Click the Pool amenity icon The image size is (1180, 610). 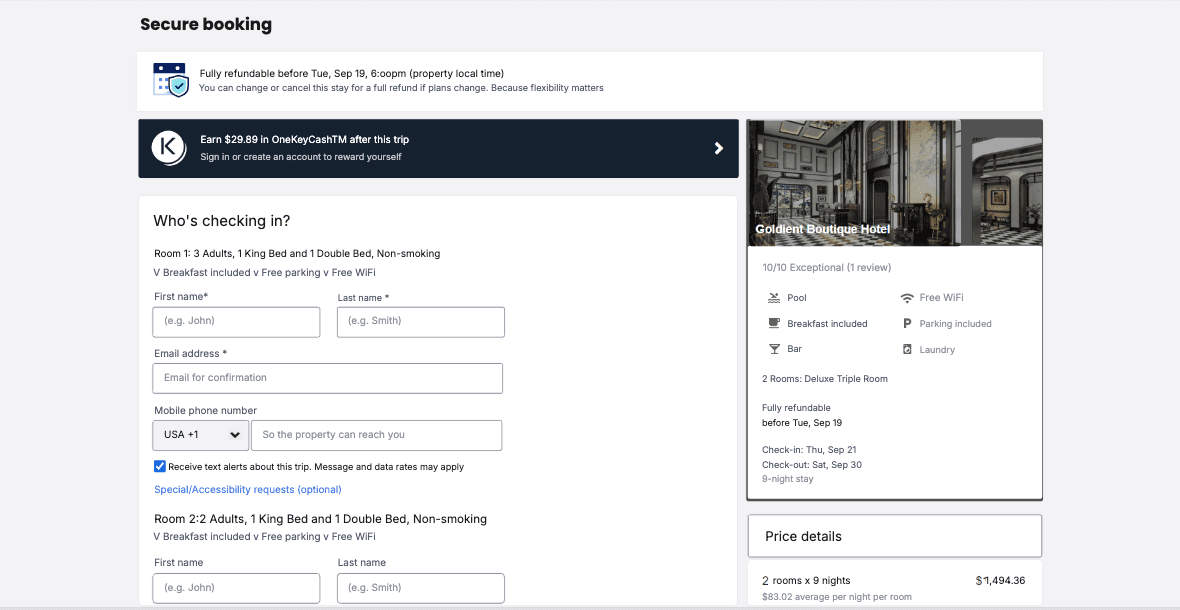773,298
